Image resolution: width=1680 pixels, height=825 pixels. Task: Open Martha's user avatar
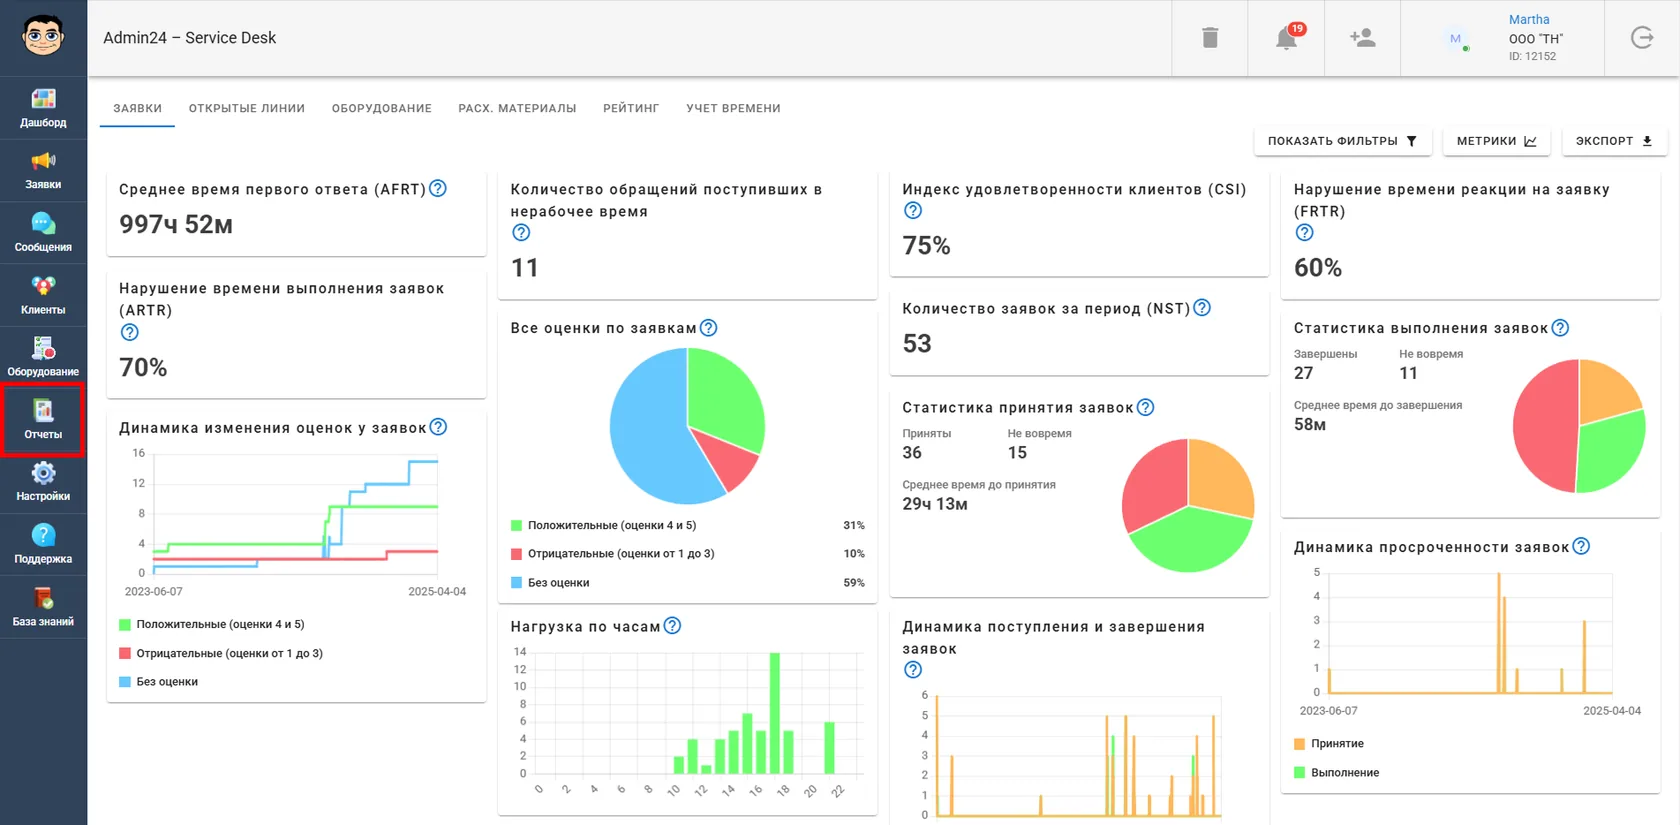coord(1456,38)
